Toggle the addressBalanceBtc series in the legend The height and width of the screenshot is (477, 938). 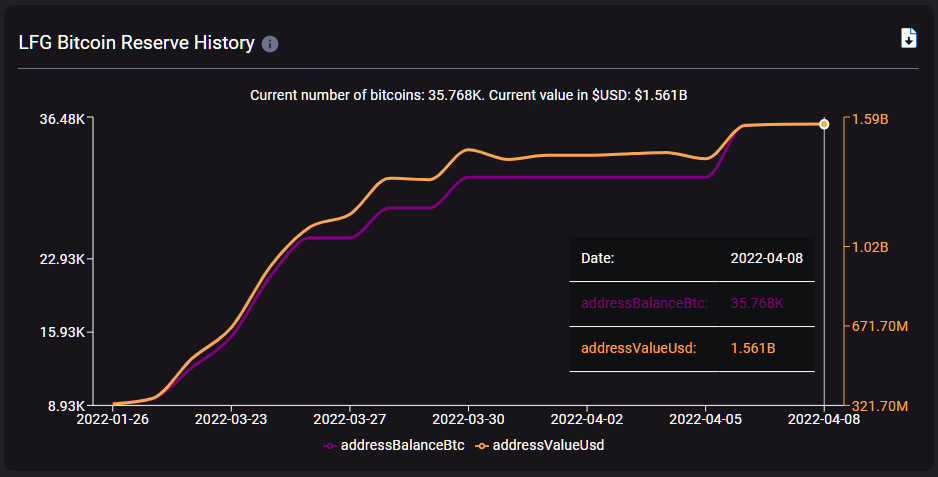pyautogui.click(x=395, y=445)
